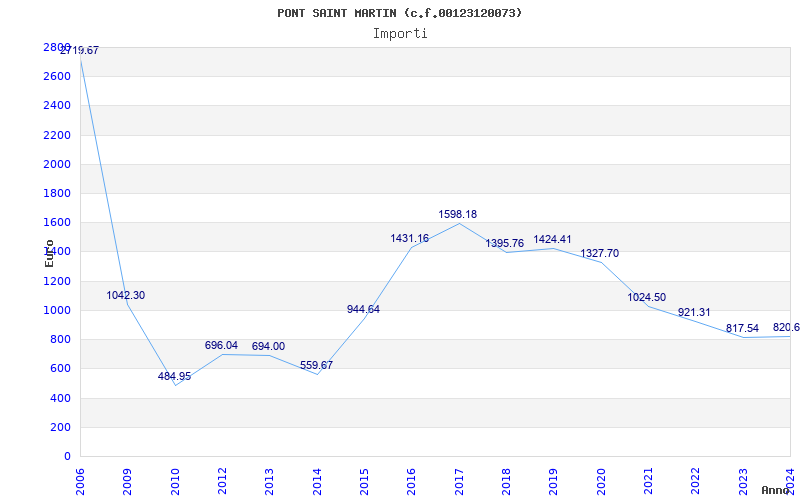Select the 817.54 data label

[742, 328]
